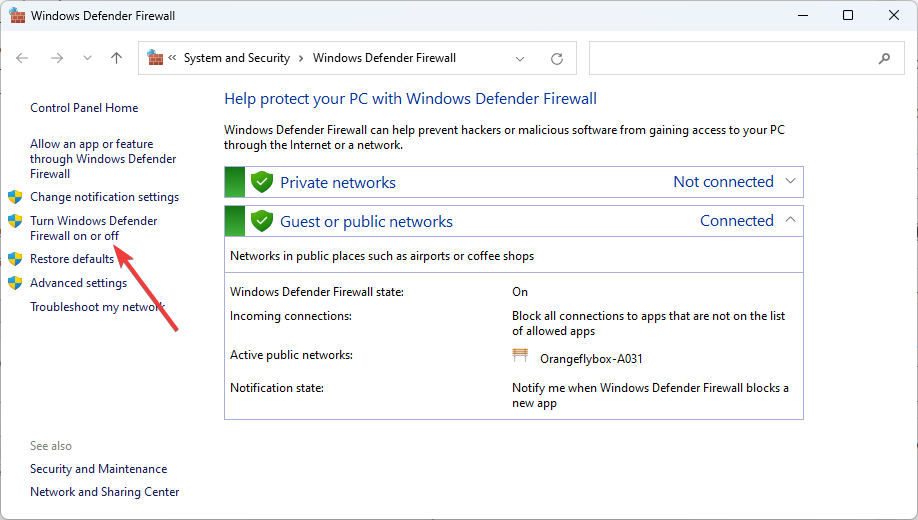The height and width of the screenshot is (520, 918).
Task: Select Orangeflybox-A031 network name
Action: pyautogui.click(x=591, y=359)
